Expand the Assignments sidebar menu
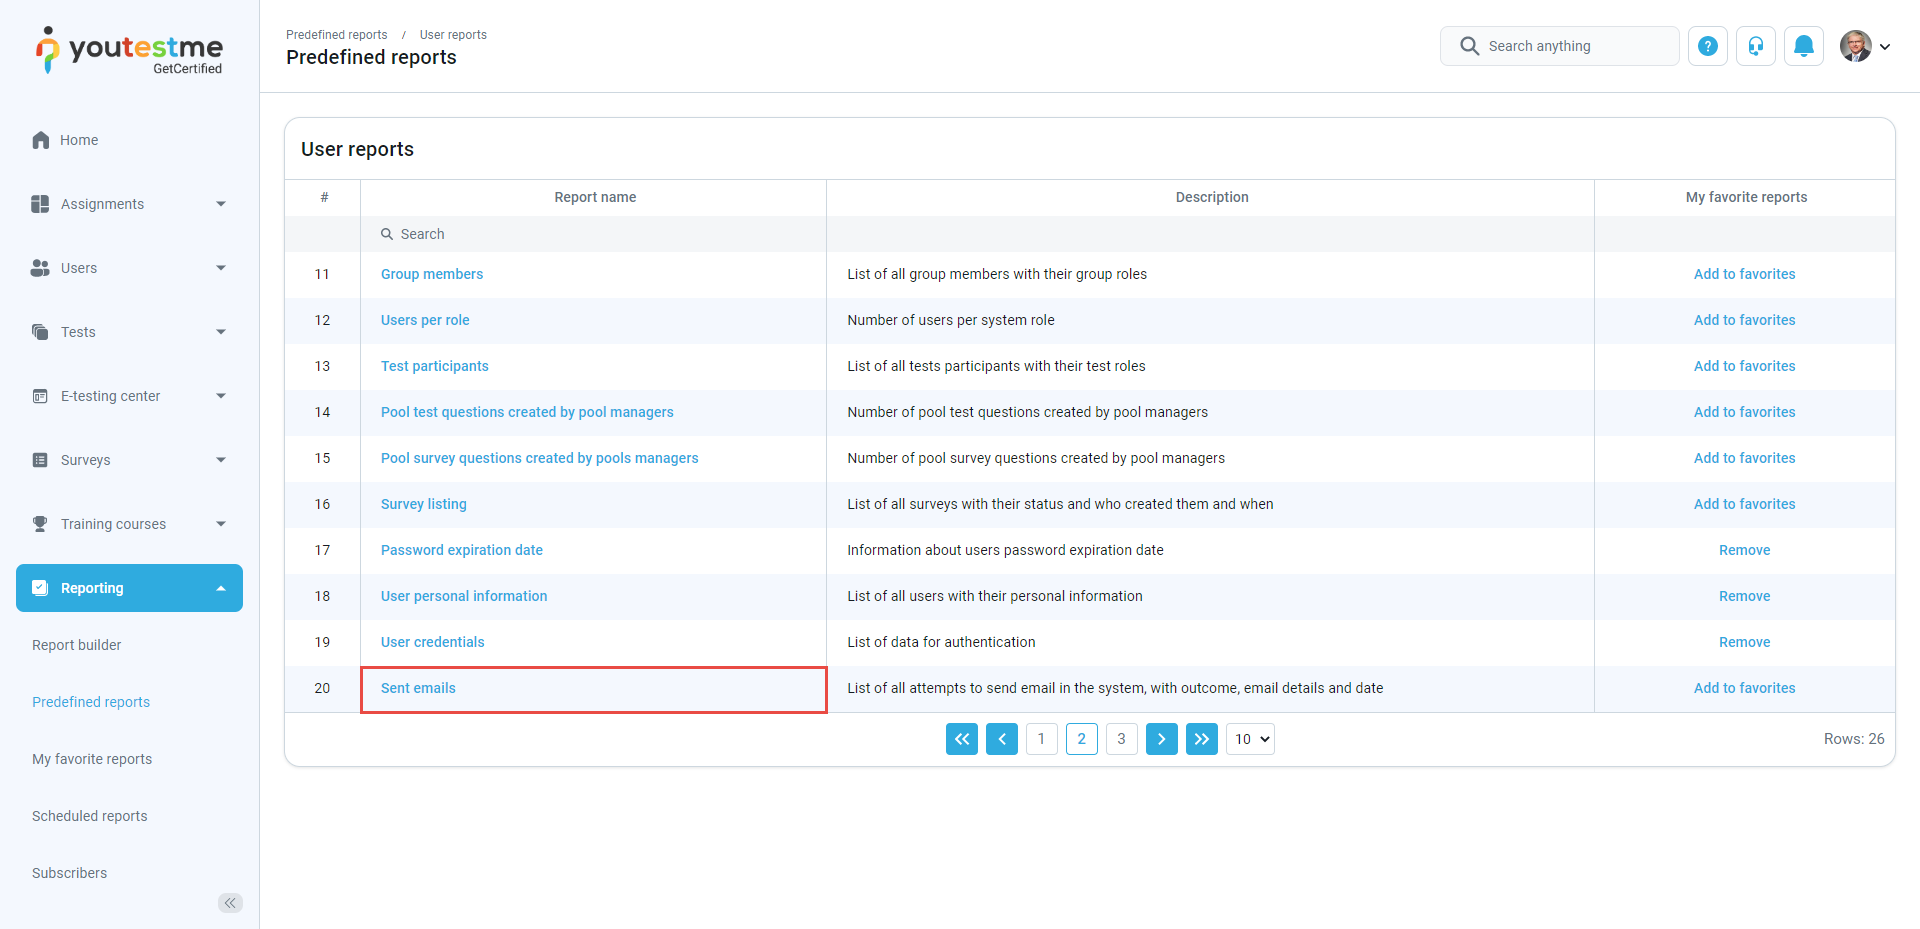This screenshot has height=929, width=1920. click(x=129, y=204)
